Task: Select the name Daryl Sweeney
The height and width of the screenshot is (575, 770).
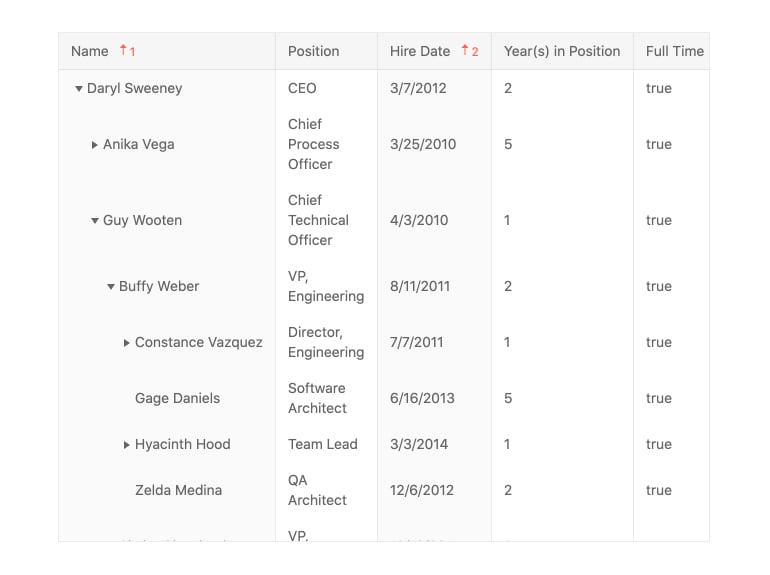Action: pyautogui.click(x=135, y=88)
